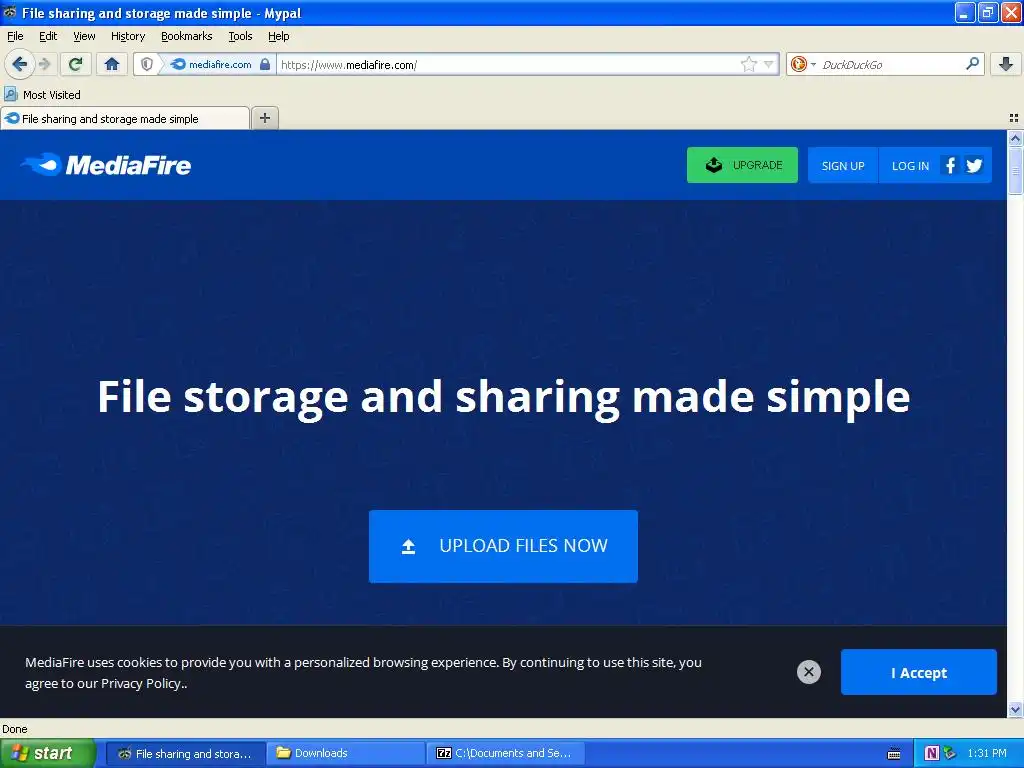Click the vertical scrollbar thumb
1024x768 pixels.
pos(1015,170)
